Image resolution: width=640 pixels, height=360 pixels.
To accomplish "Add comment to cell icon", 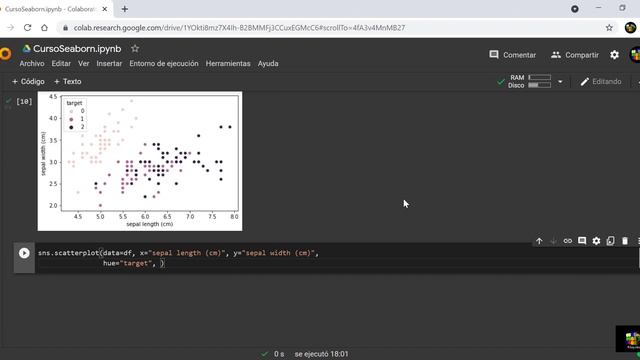I will tap(582, 241).
